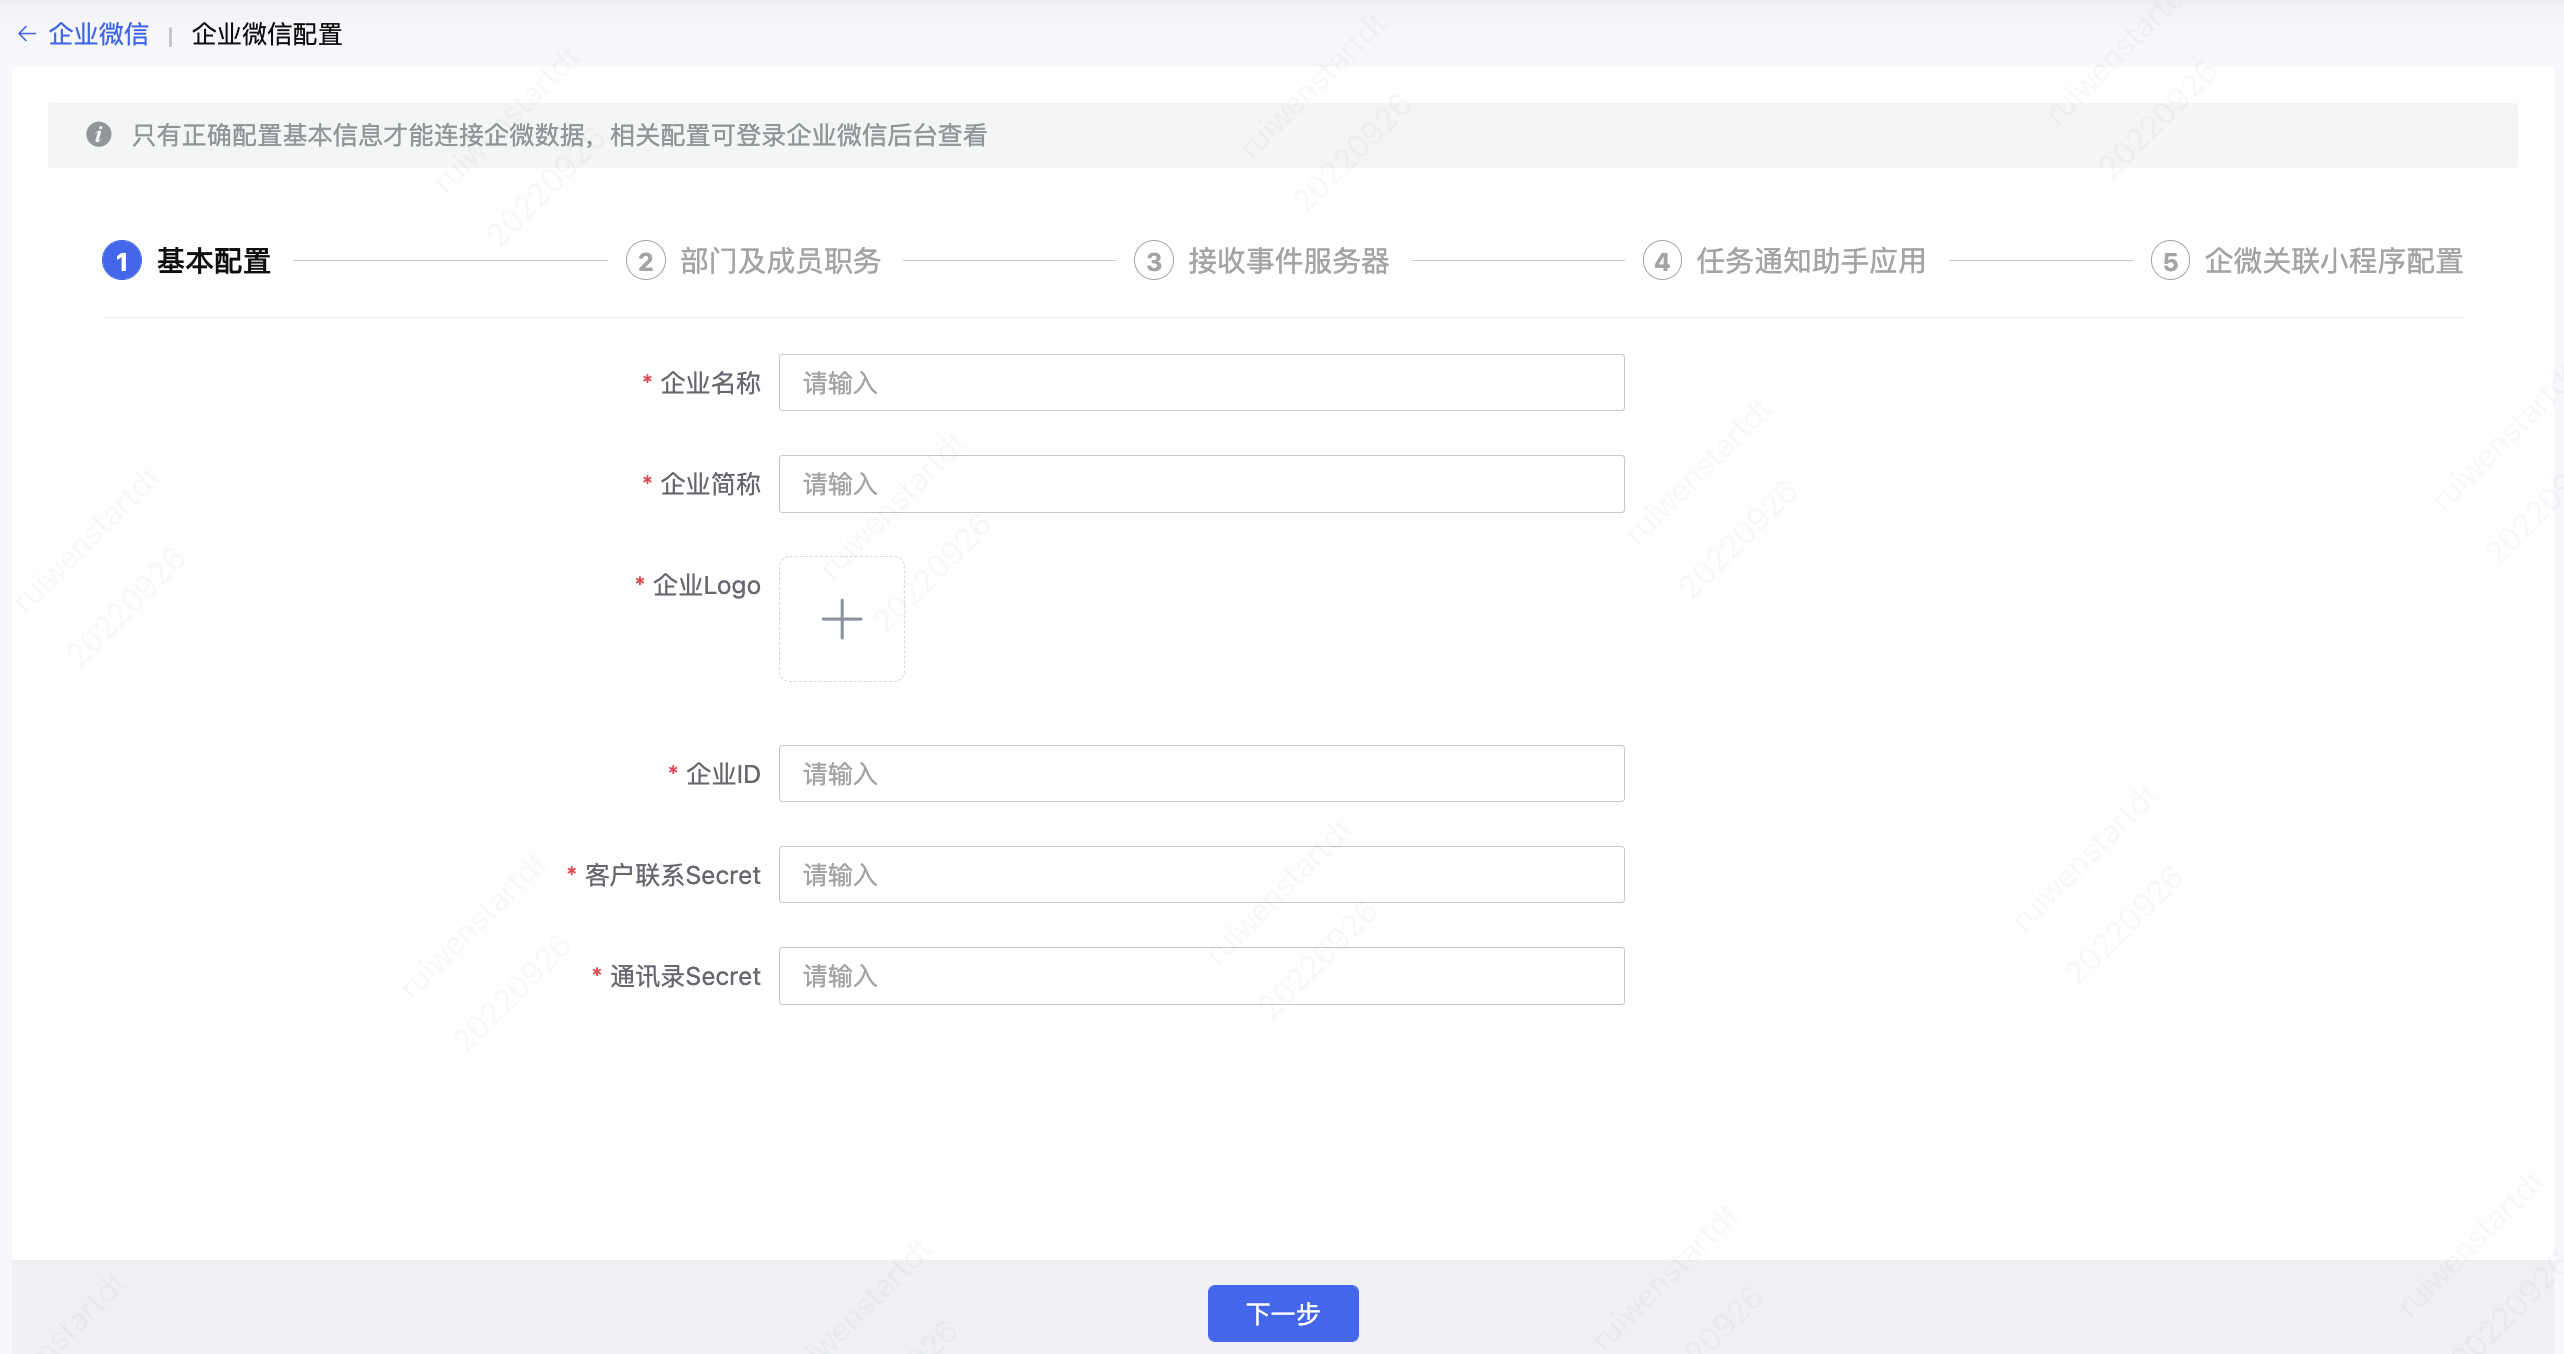Focus the 通讯录Secret input field
Viewport: 2564px width, 1354px height.
coord(1201,976)
